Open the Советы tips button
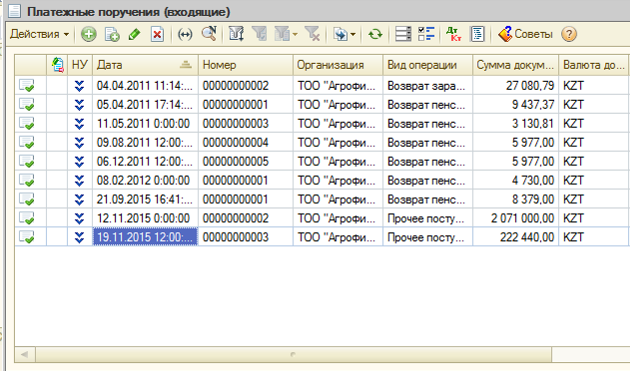 pyautogui.click(x=526, y=34)
